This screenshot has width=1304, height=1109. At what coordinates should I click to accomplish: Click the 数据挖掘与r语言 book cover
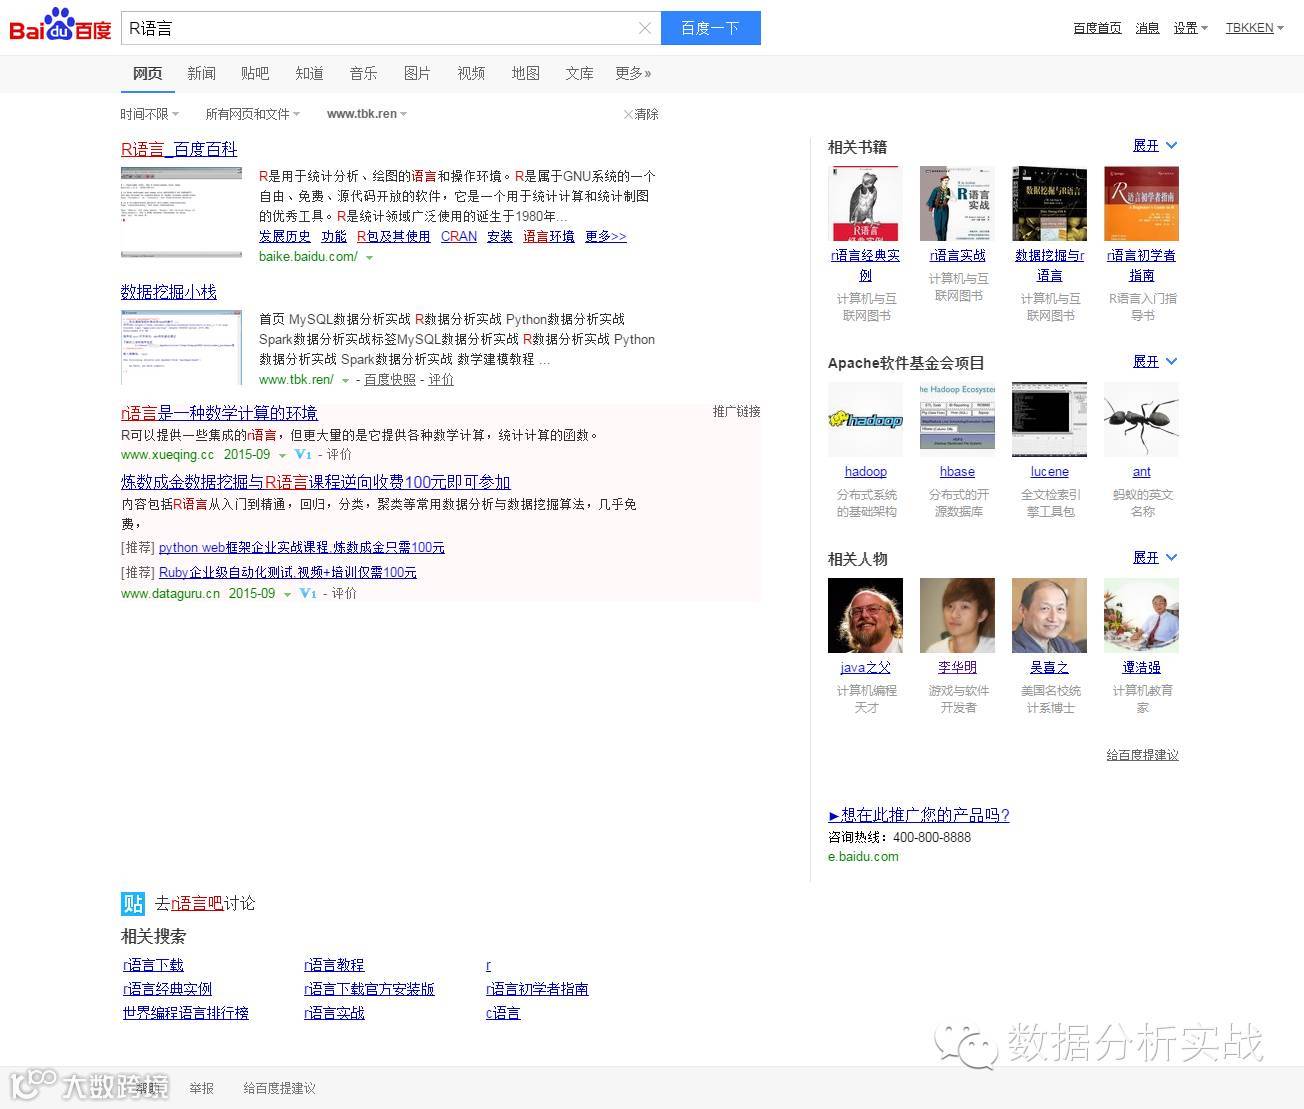click(1050, 203)
